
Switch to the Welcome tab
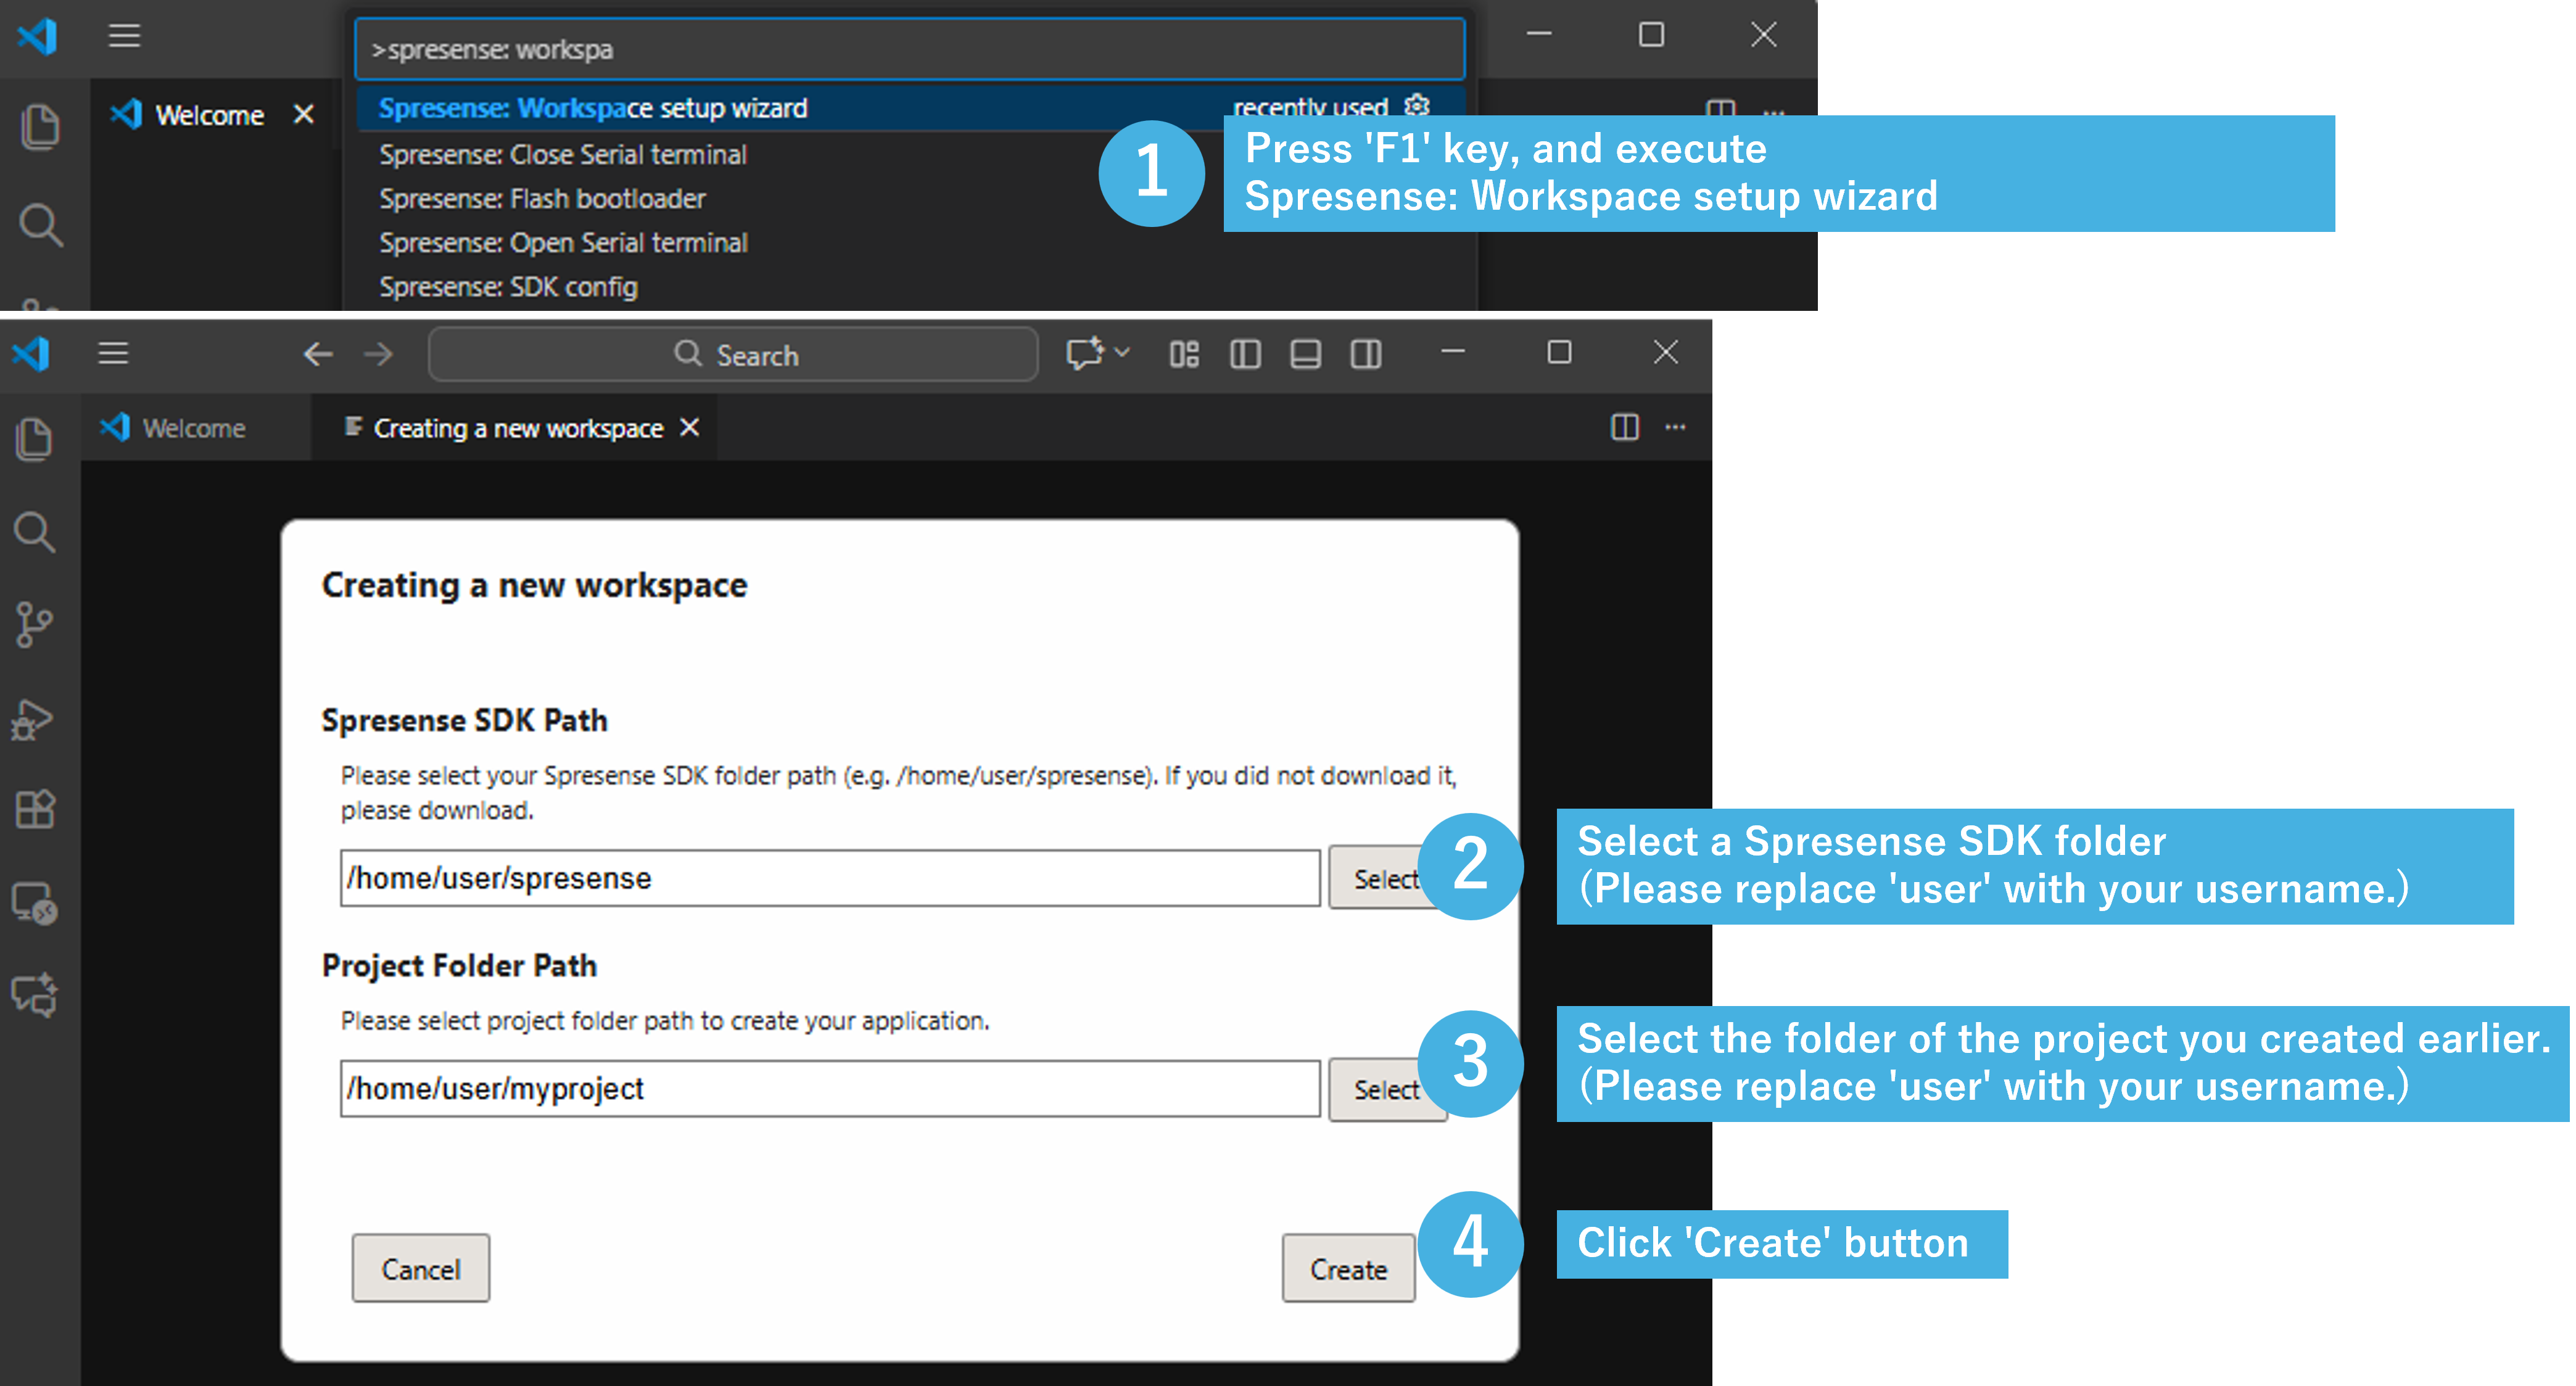pyautogui.click(x=193, y=428)
